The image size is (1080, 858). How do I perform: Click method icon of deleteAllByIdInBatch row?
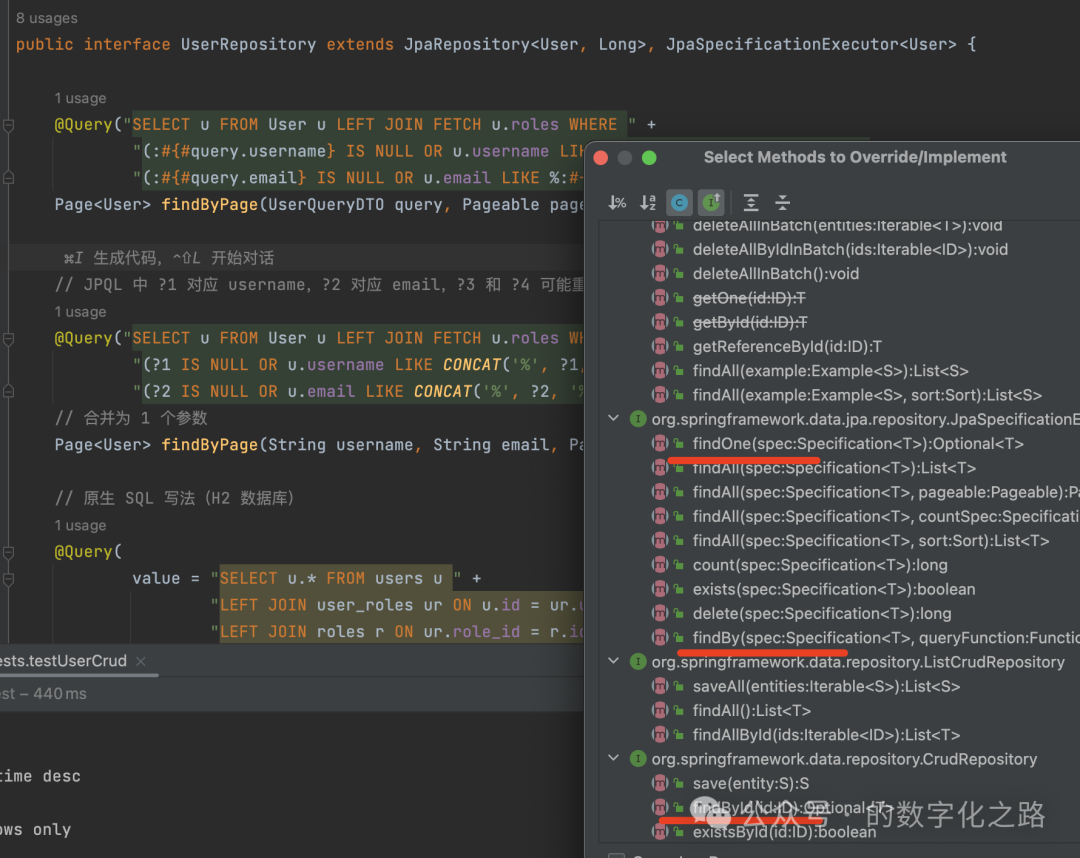click(660, 249)
